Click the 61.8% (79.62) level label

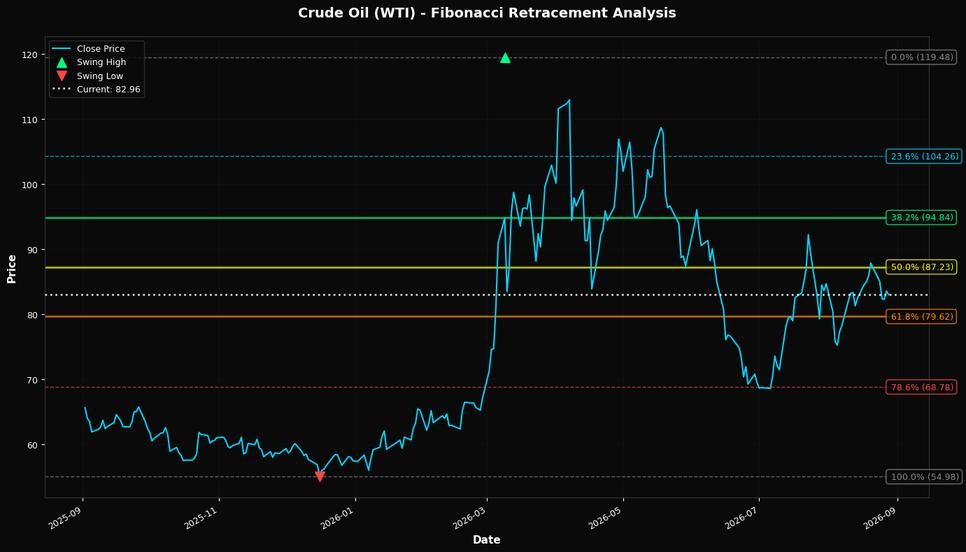point(922,317)
